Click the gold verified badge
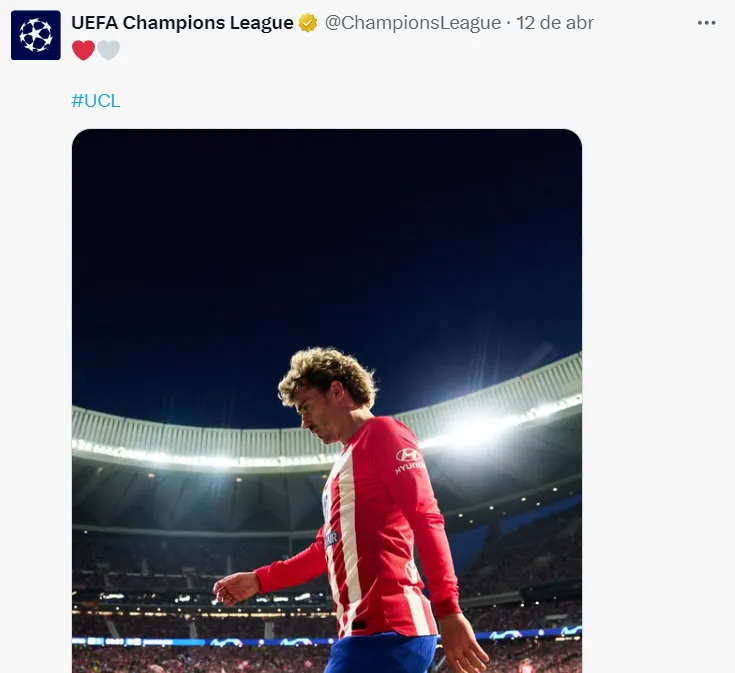This screenshot has height=673, width=735. click(308, 23)
